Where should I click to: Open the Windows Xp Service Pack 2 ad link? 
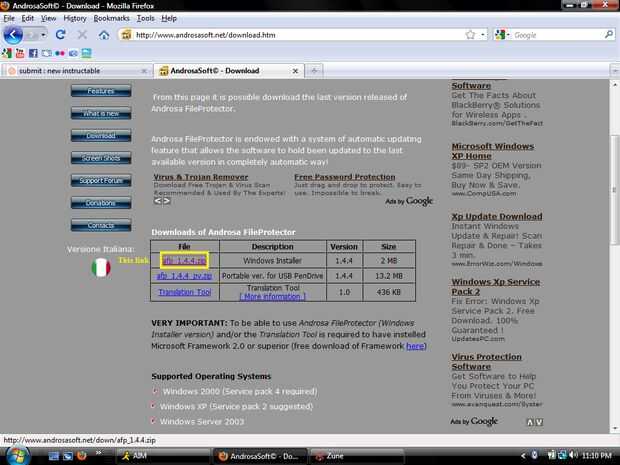495,287
